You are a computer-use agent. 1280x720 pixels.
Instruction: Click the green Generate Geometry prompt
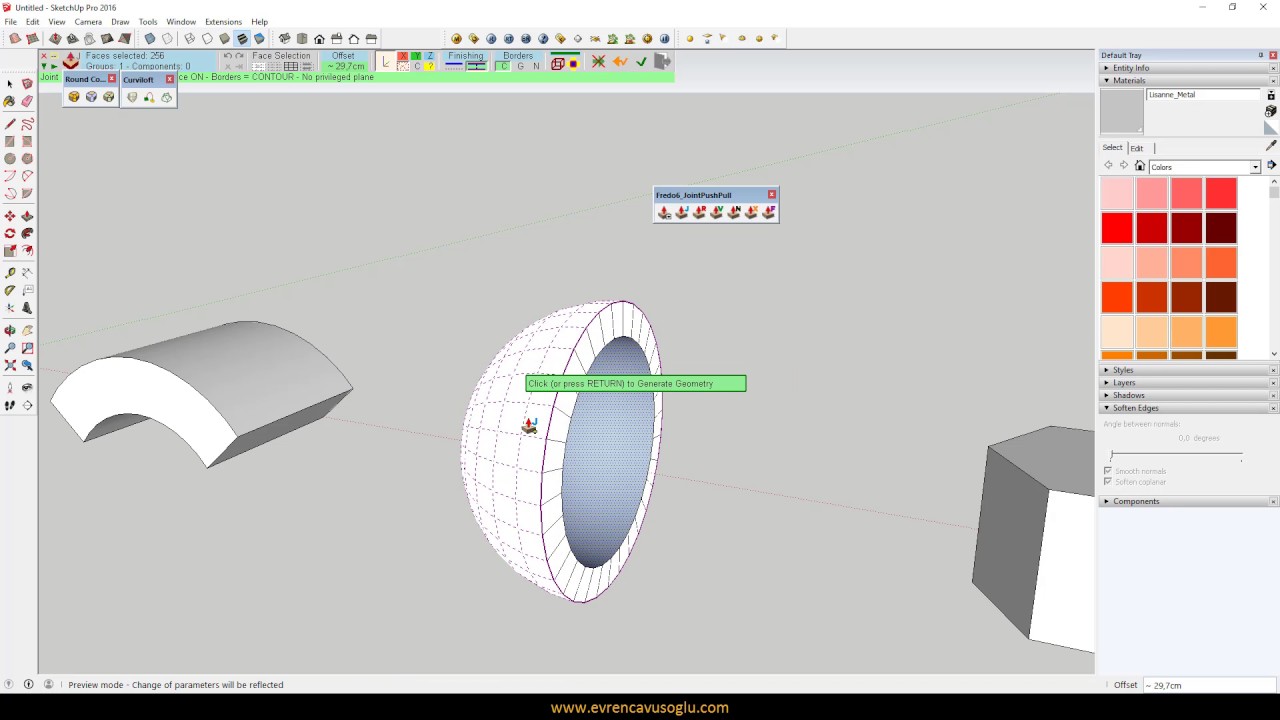tap(636, 383)
